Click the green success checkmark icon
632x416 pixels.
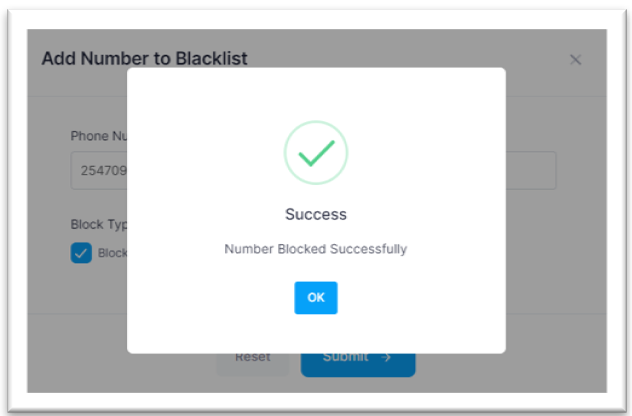point(316,153)
